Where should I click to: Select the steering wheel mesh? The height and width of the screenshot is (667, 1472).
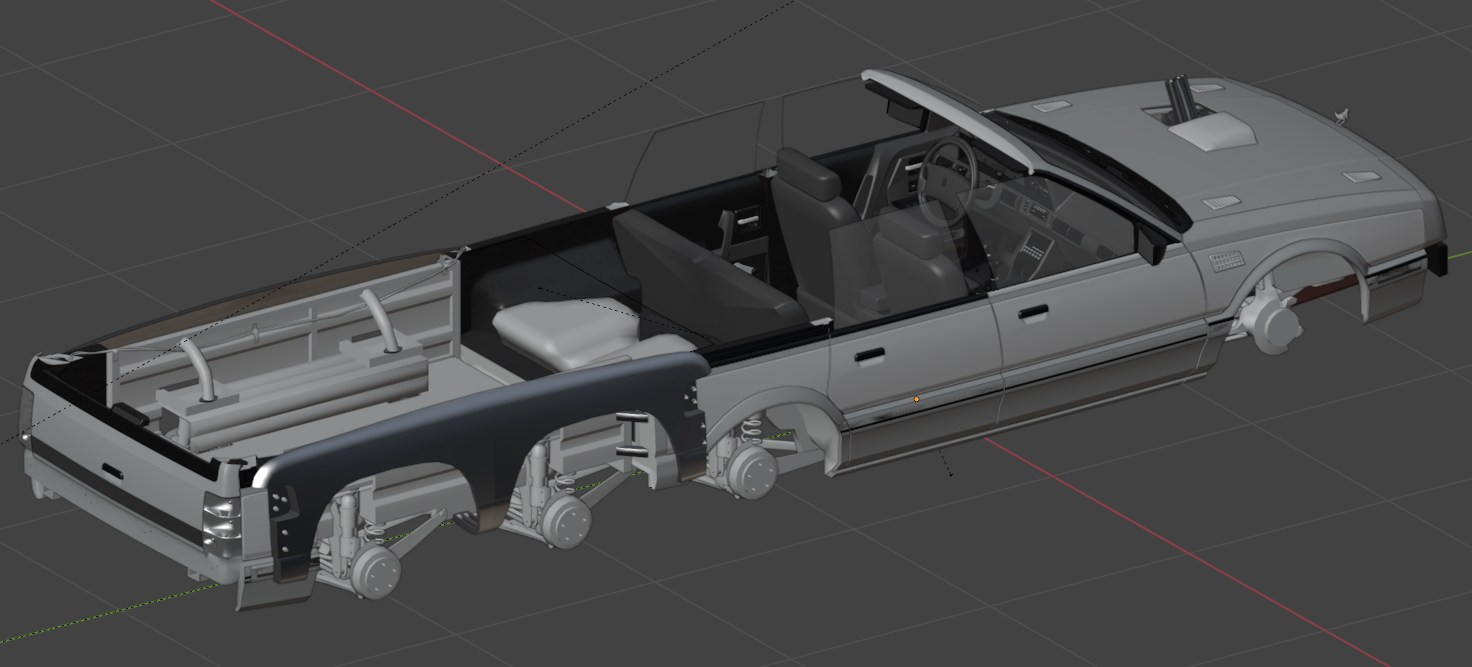[x=947, y=179]
